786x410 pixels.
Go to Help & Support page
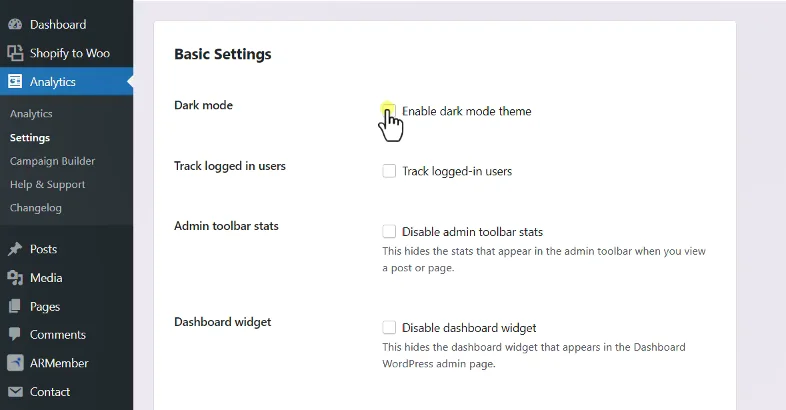coord(48,184)
